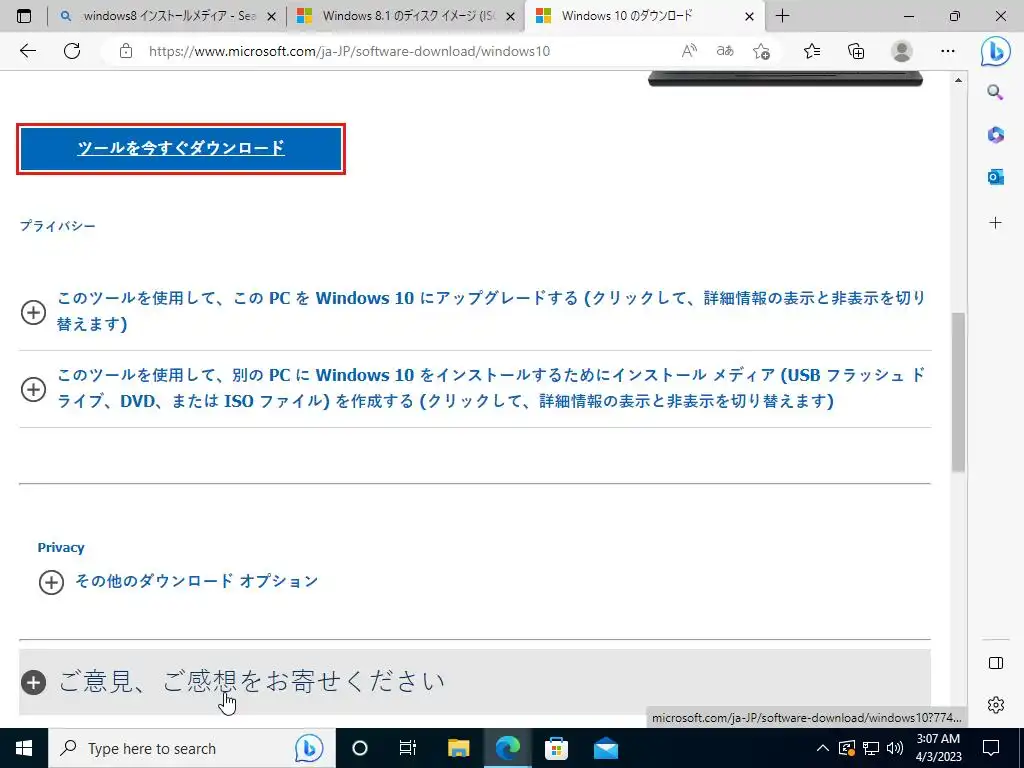Open the Windows Start menu
1024x768 pixels.
(24, 748)
